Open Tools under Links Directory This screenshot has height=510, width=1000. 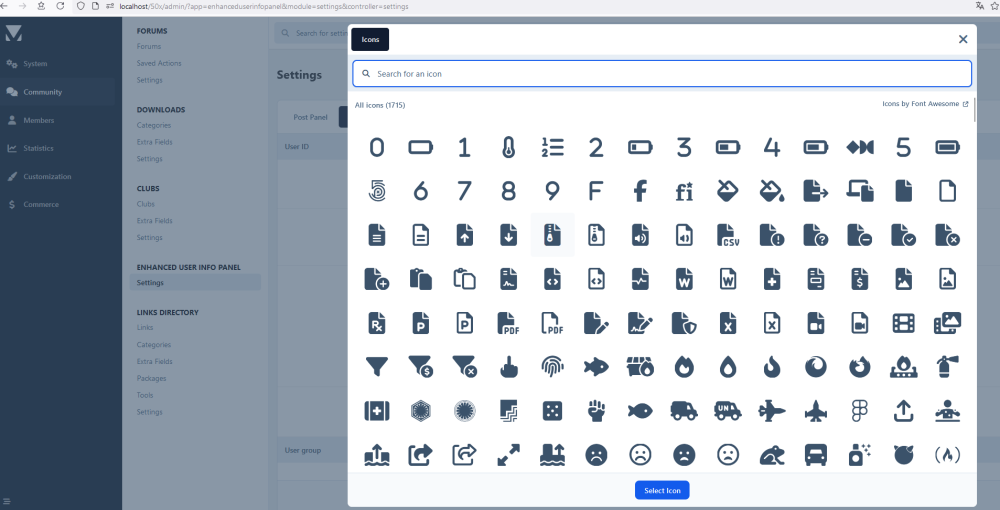(x=145, y=395)
